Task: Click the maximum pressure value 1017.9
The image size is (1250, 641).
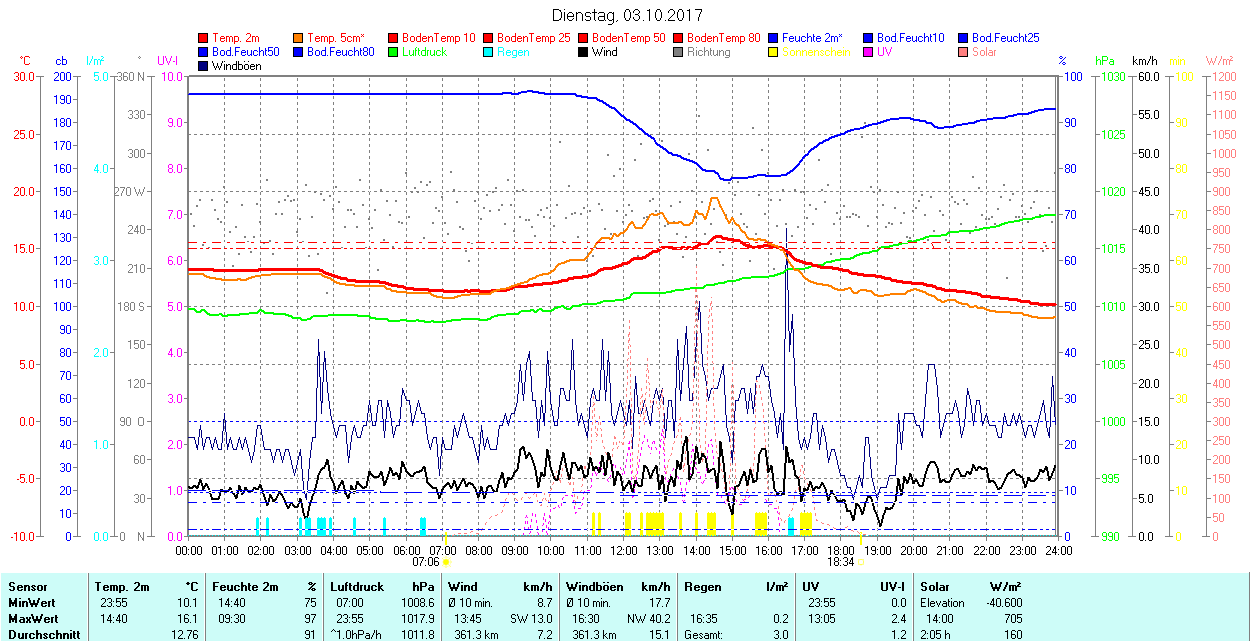Action: pyautogui.click(x=418, y=619)
